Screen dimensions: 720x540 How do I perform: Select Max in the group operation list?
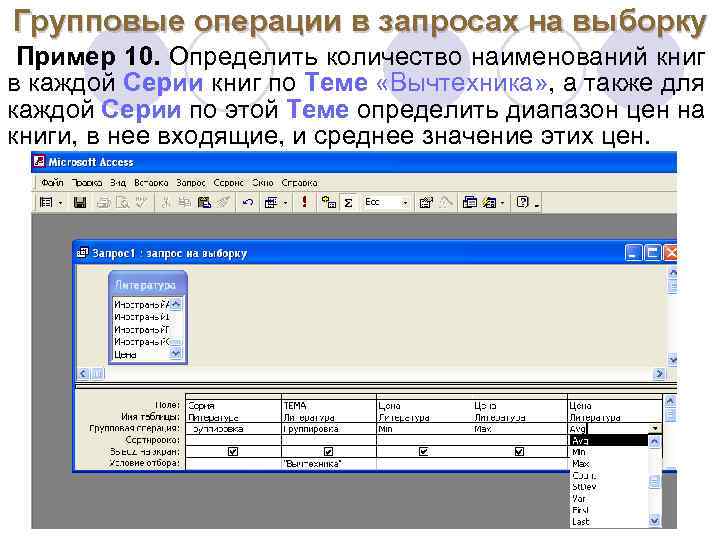(608, 464)
